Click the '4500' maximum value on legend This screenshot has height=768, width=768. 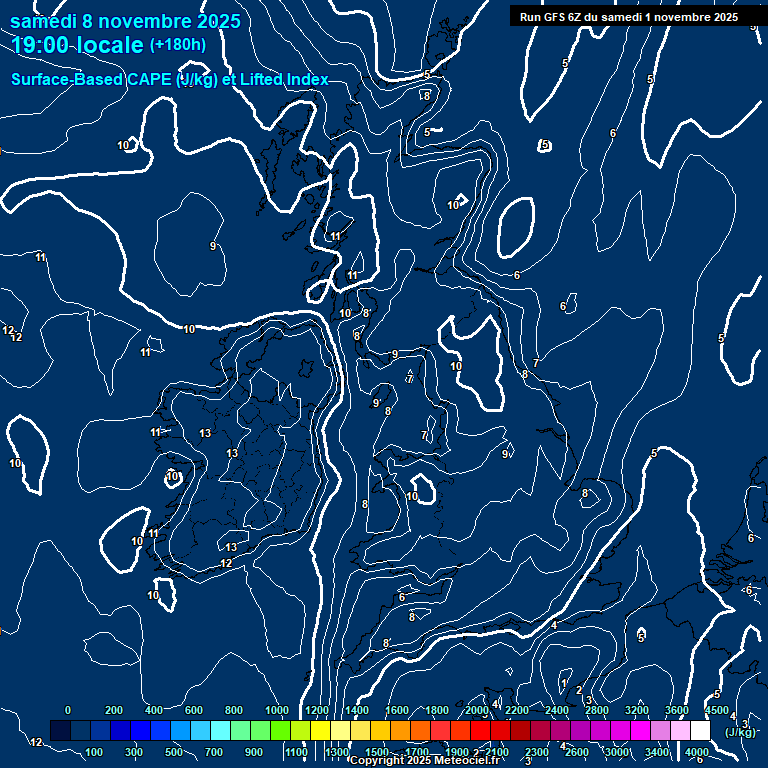716,710
